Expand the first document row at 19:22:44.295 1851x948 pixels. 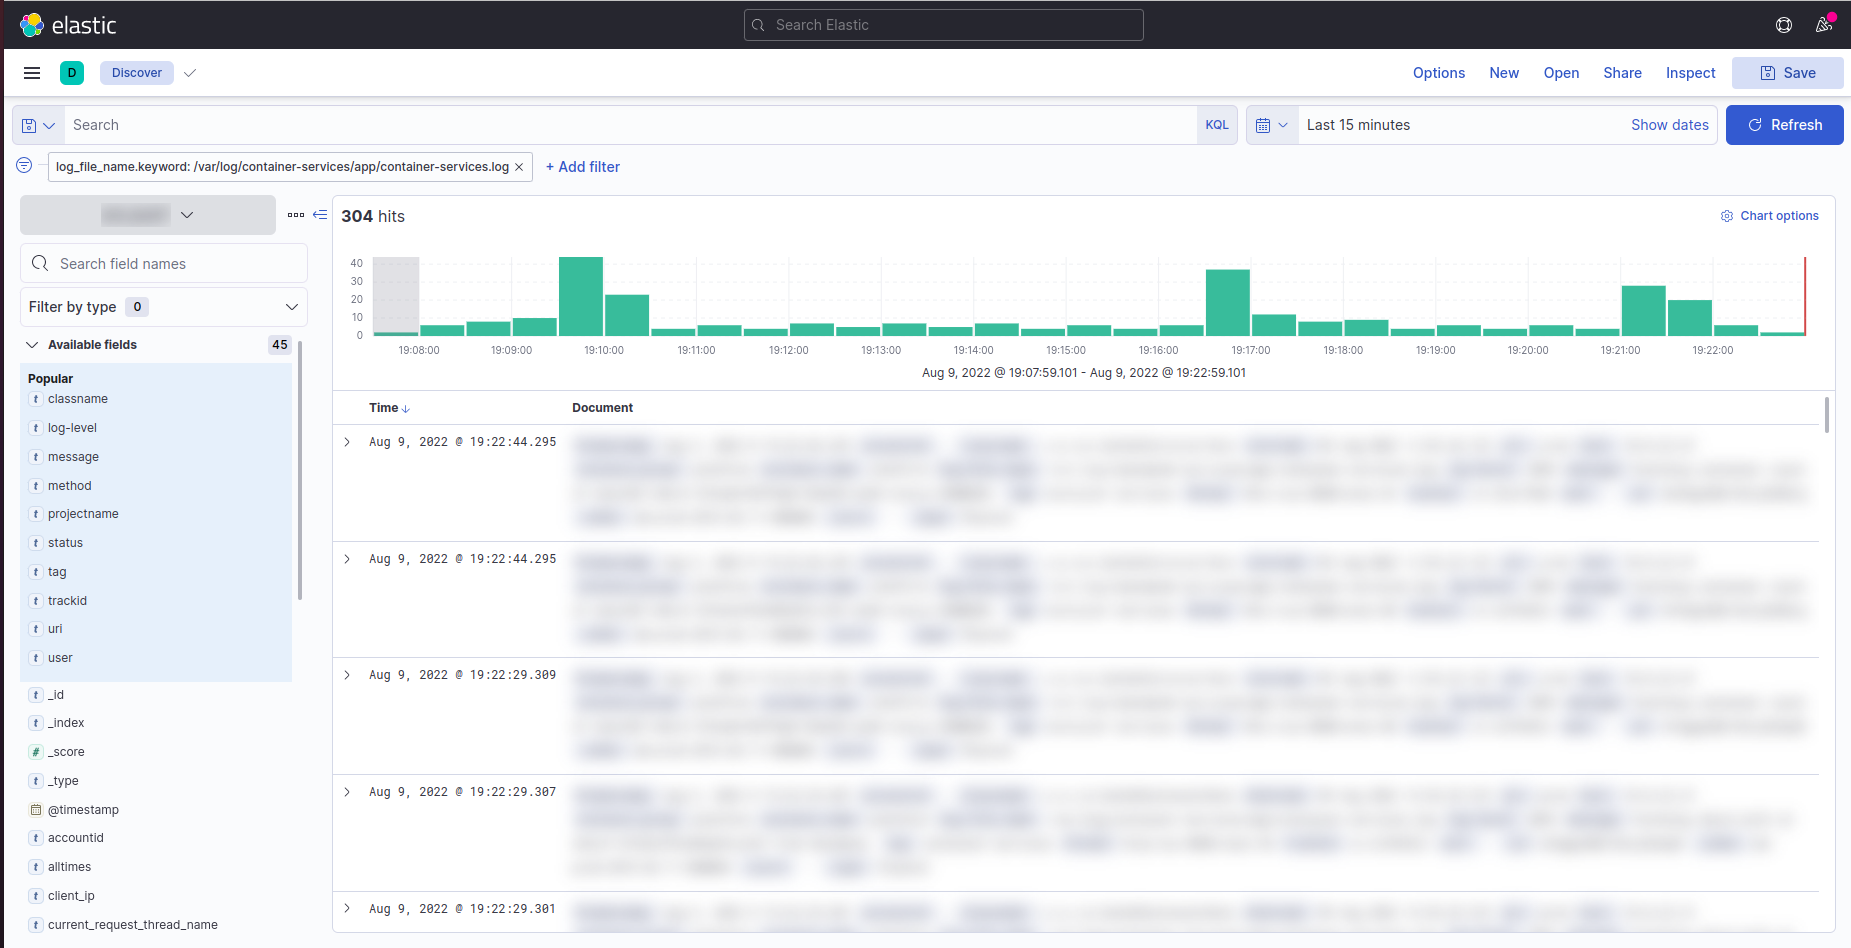click(347, 442)
